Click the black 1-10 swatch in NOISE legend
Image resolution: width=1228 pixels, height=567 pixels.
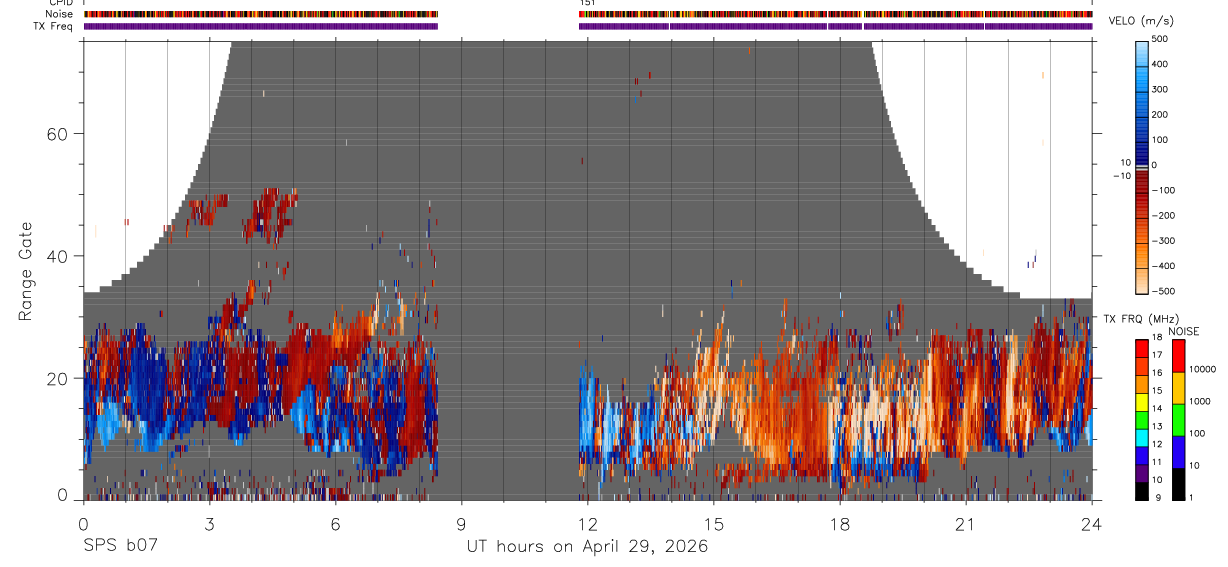click(1178, 484)
